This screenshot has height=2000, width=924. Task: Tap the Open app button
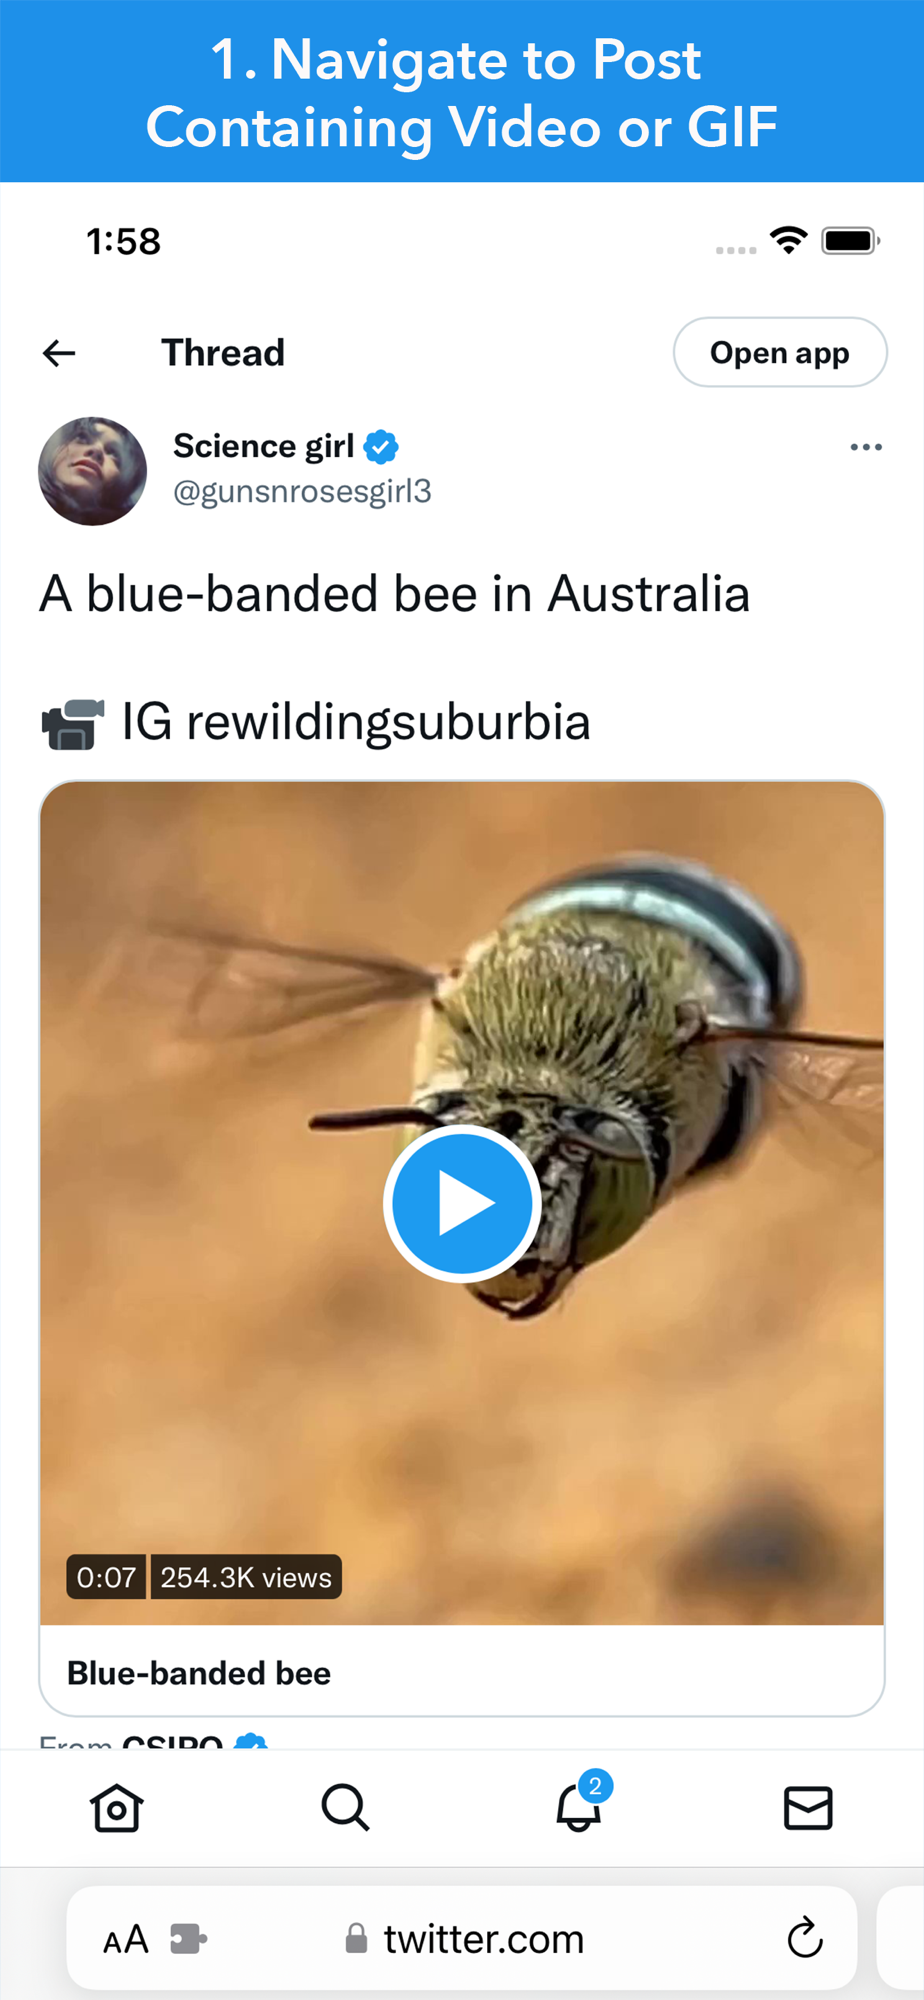click(x=780, y=352)
